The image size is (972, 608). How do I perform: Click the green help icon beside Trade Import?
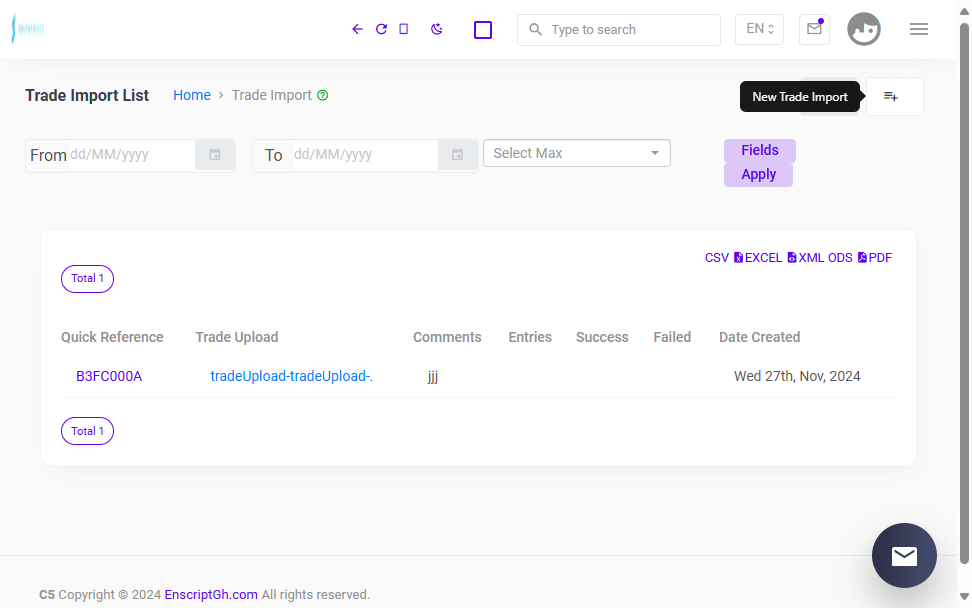point(322,95)
